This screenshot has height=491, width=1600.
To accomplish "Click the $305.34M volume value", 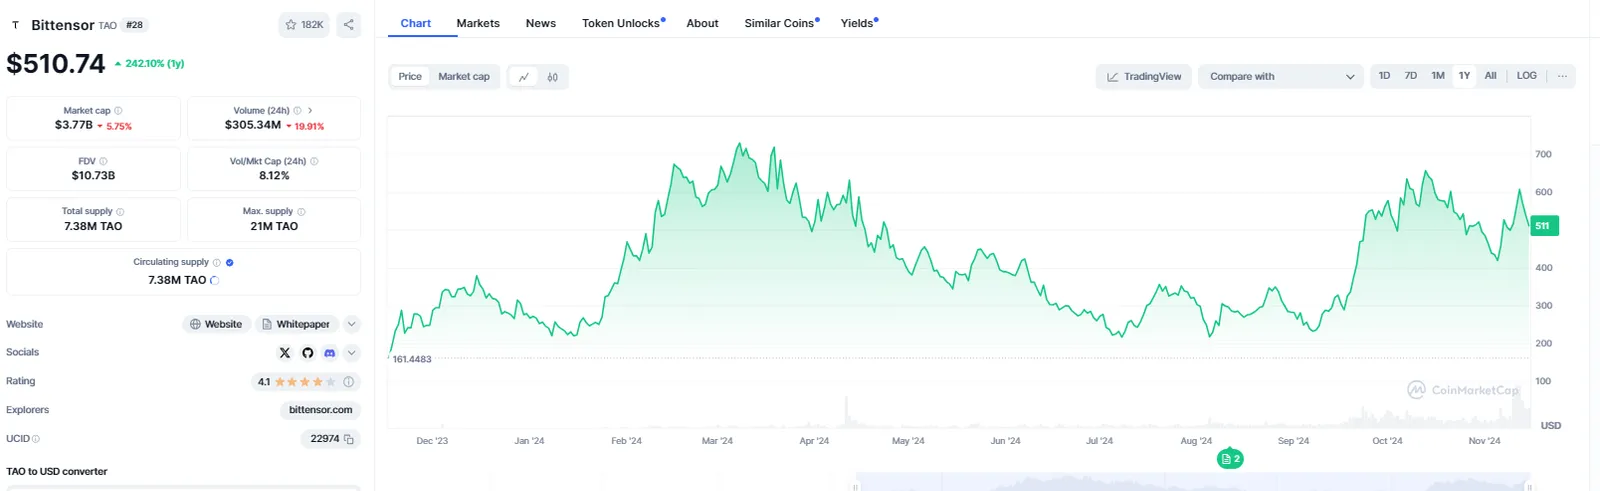I will (253, 125).
